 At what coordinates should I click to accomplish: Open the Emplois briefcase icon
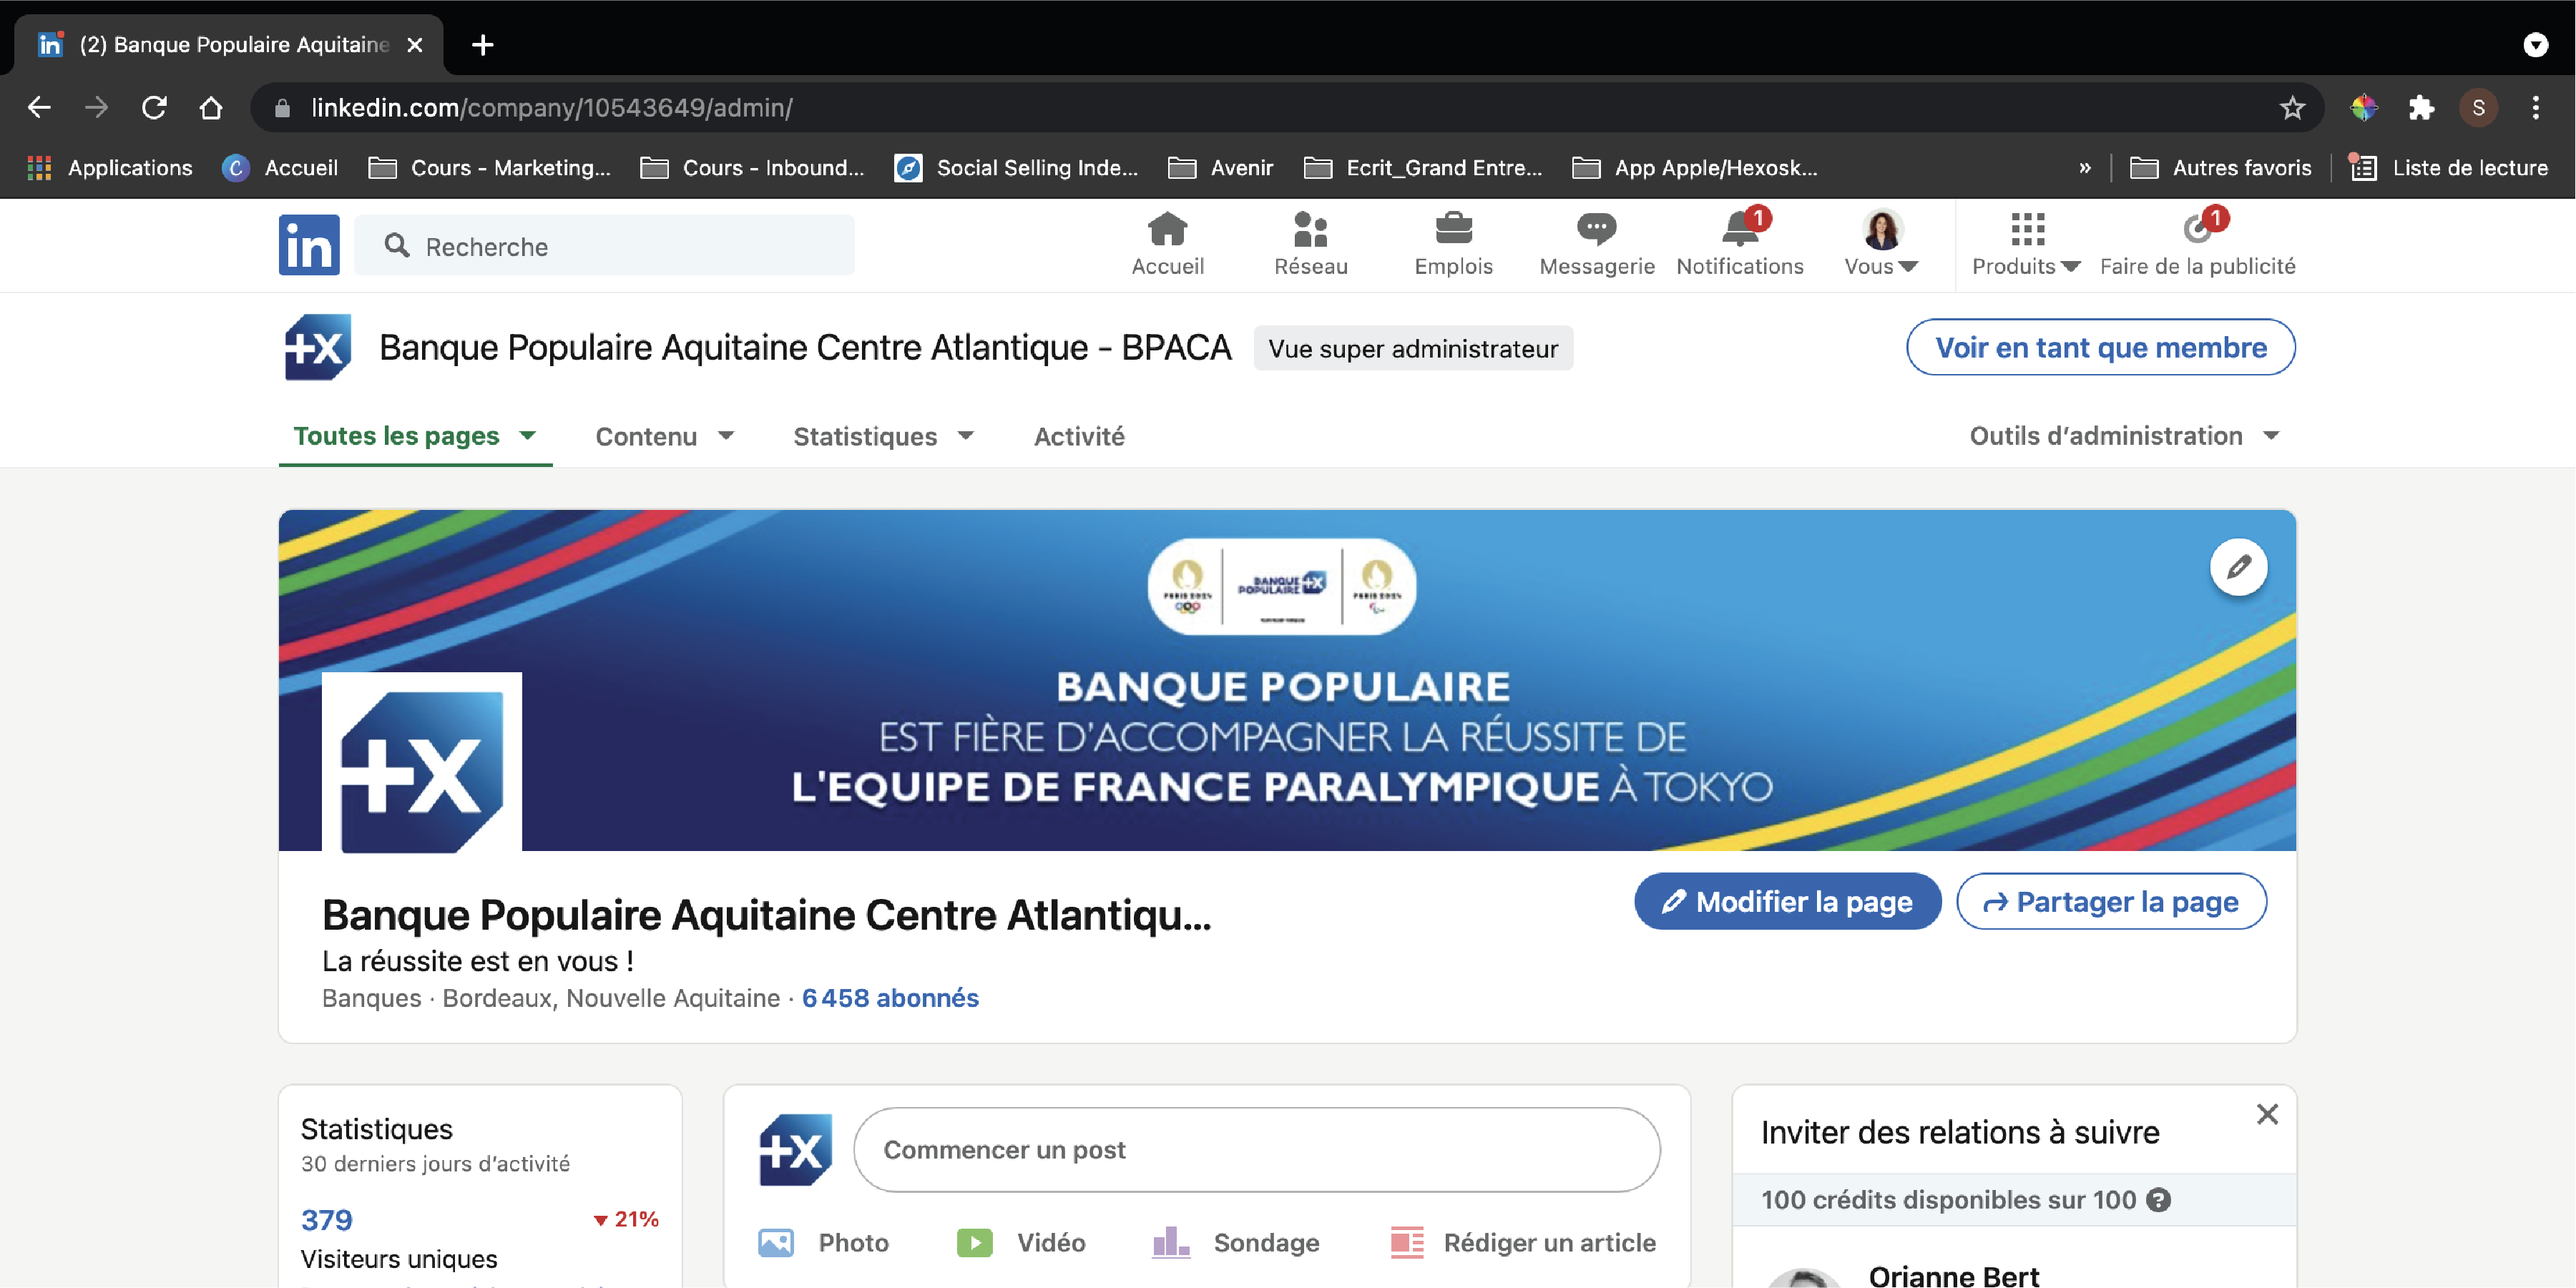click(1453, 230)
